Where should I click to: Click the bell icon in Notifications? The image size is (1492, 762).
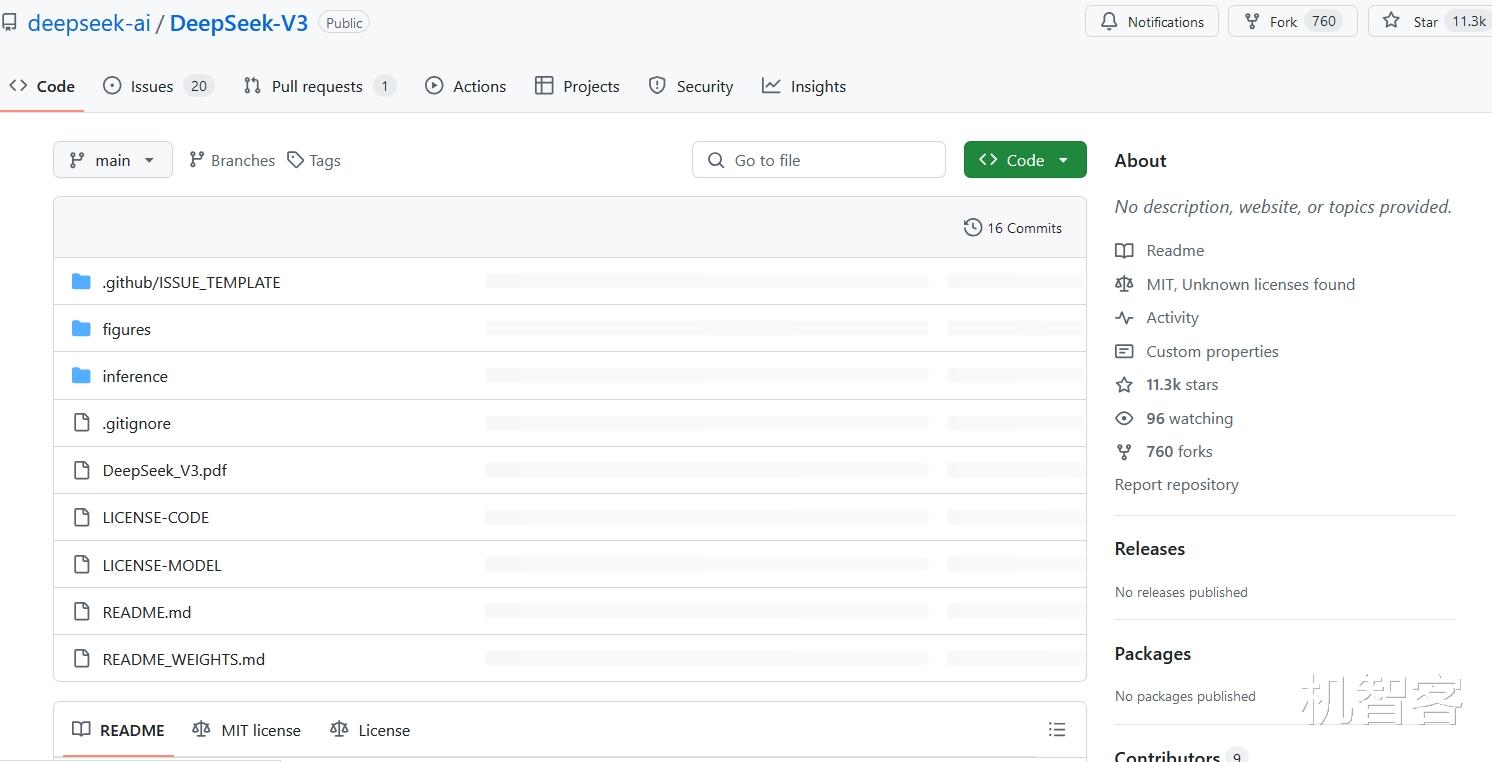(x=1109, y=21)
